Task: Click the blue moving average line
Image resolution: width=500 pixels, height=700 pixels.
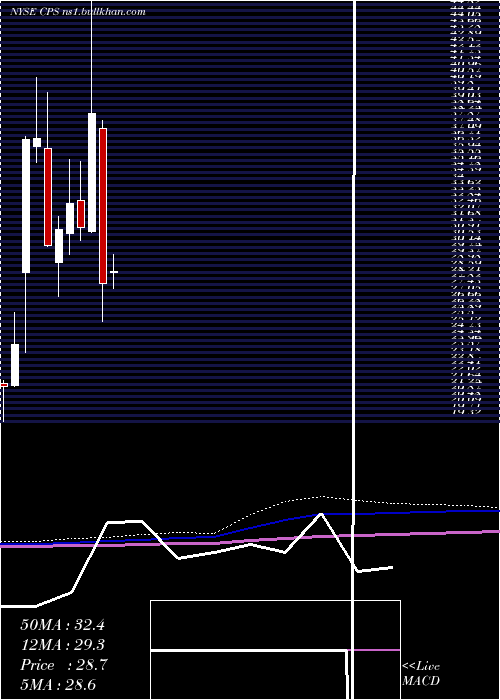Action: [x=250, y=527]
